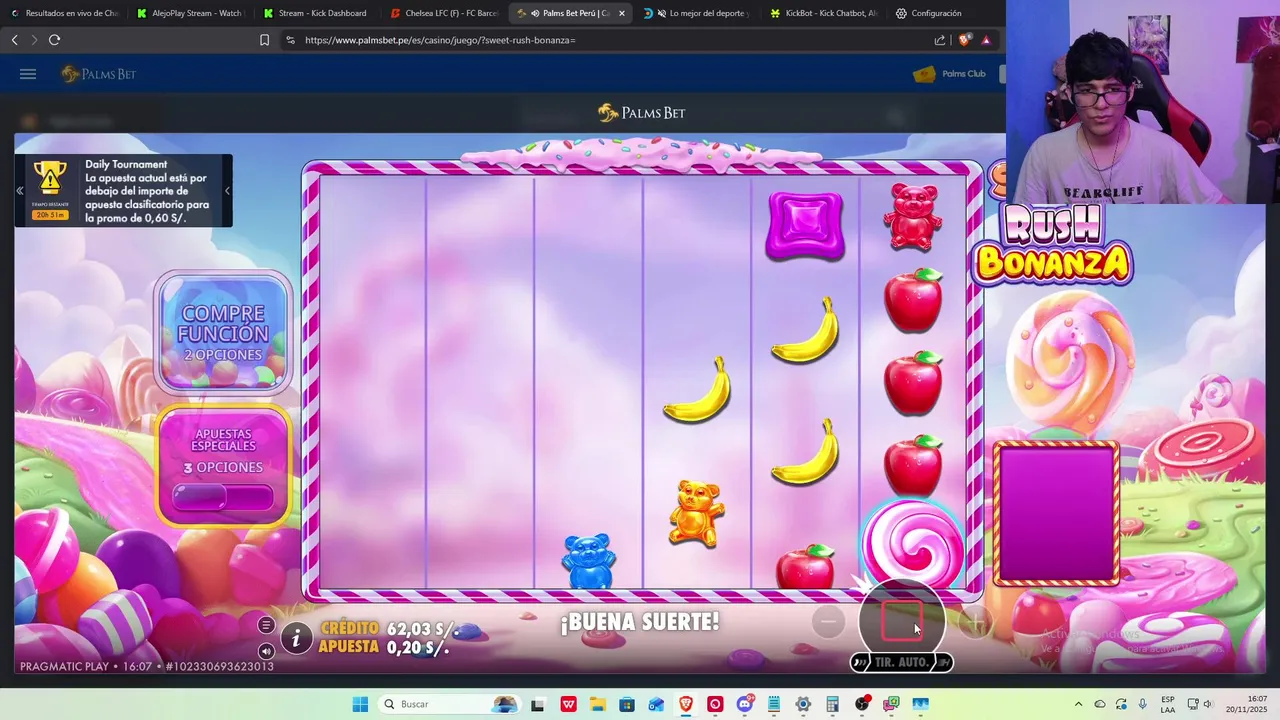This screenshot has height=720, width=1280.
Task: Increase the bet with plus button
Action: tap(976, 622)
